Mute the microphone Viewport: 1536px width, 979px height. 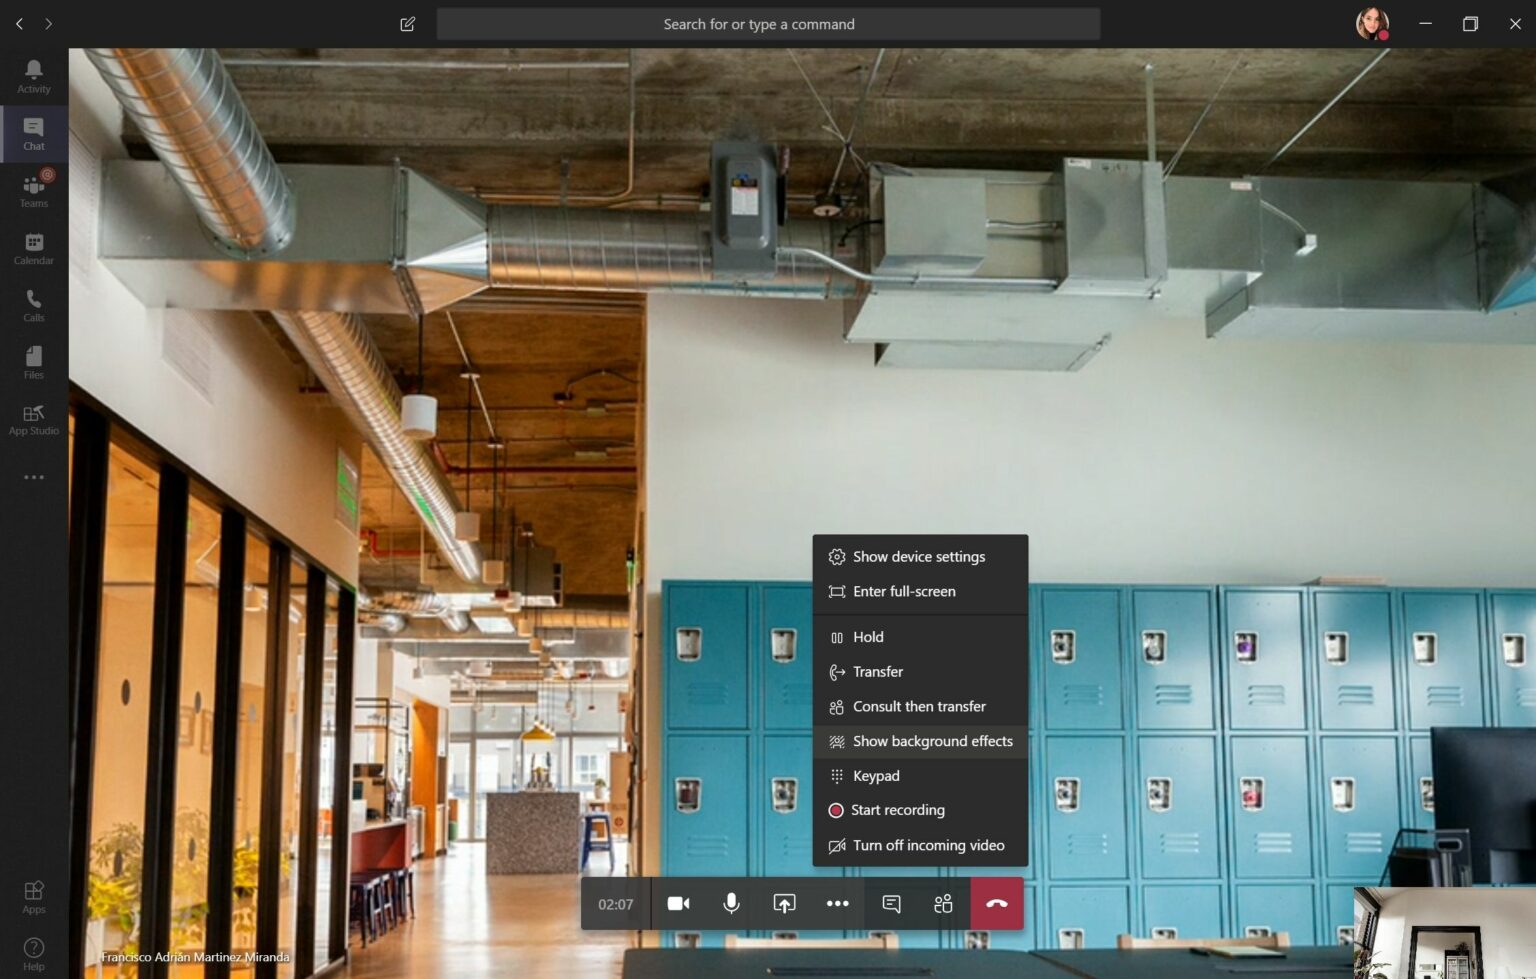(731, 903)
